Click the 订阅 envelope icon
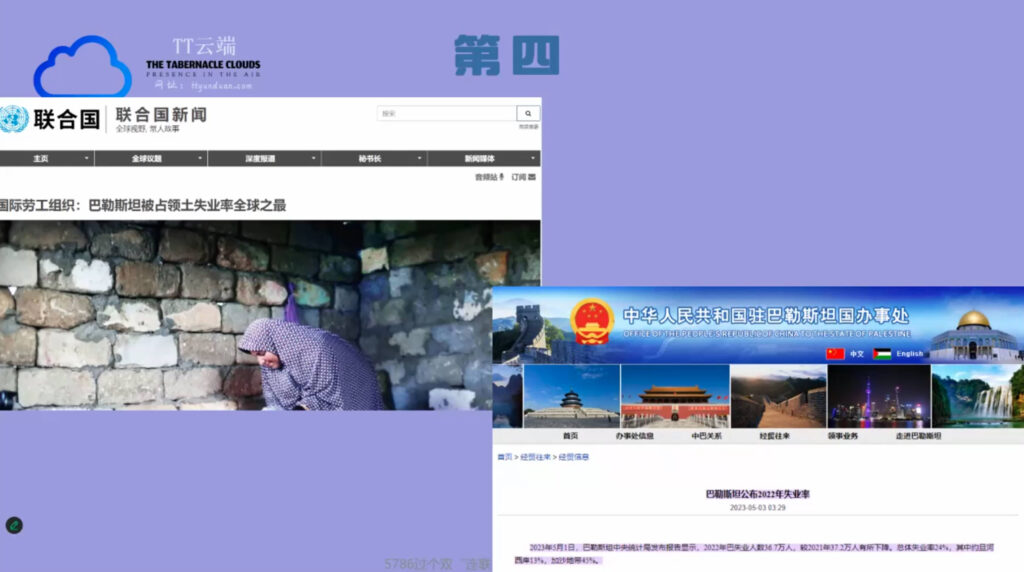 pyautogui.click(x=532, y=177)
